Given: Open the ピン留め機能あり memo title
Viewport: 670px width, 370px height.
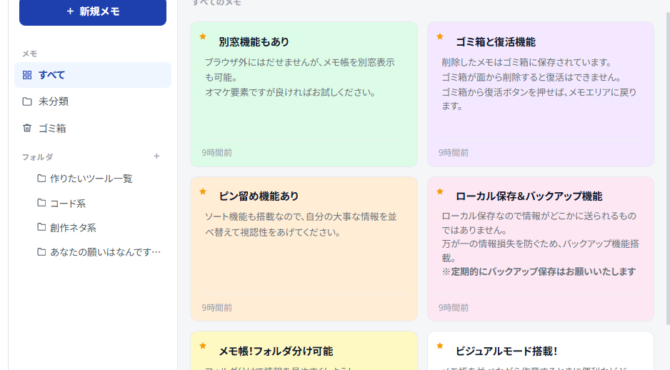Looking at the screenshot, I should point(259,196).
